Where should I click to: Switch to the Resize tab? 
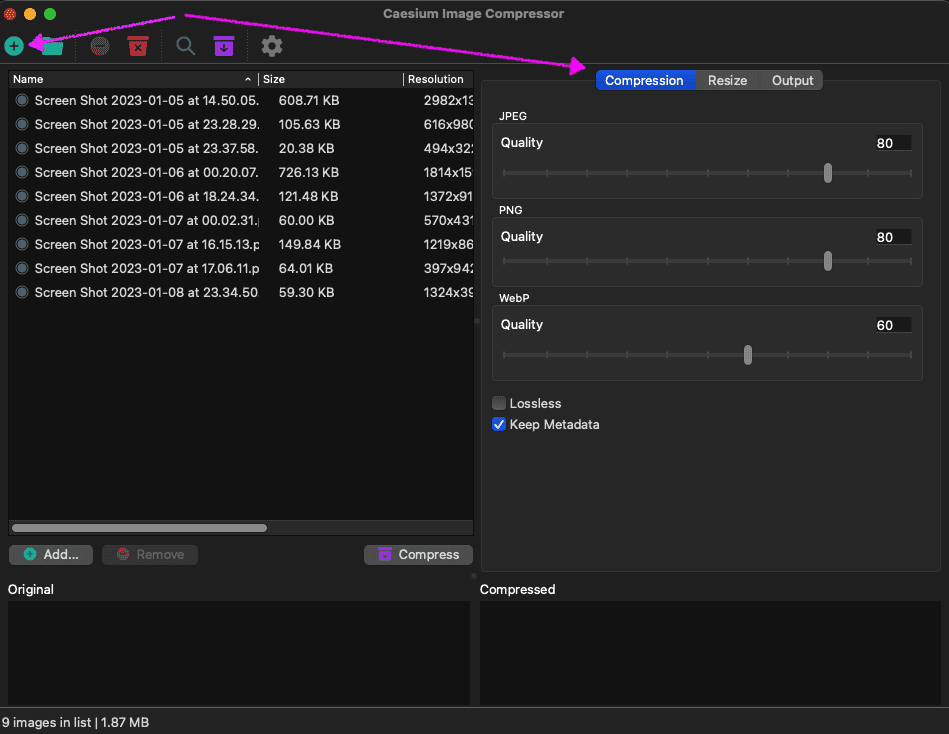[x=727, y=81]
